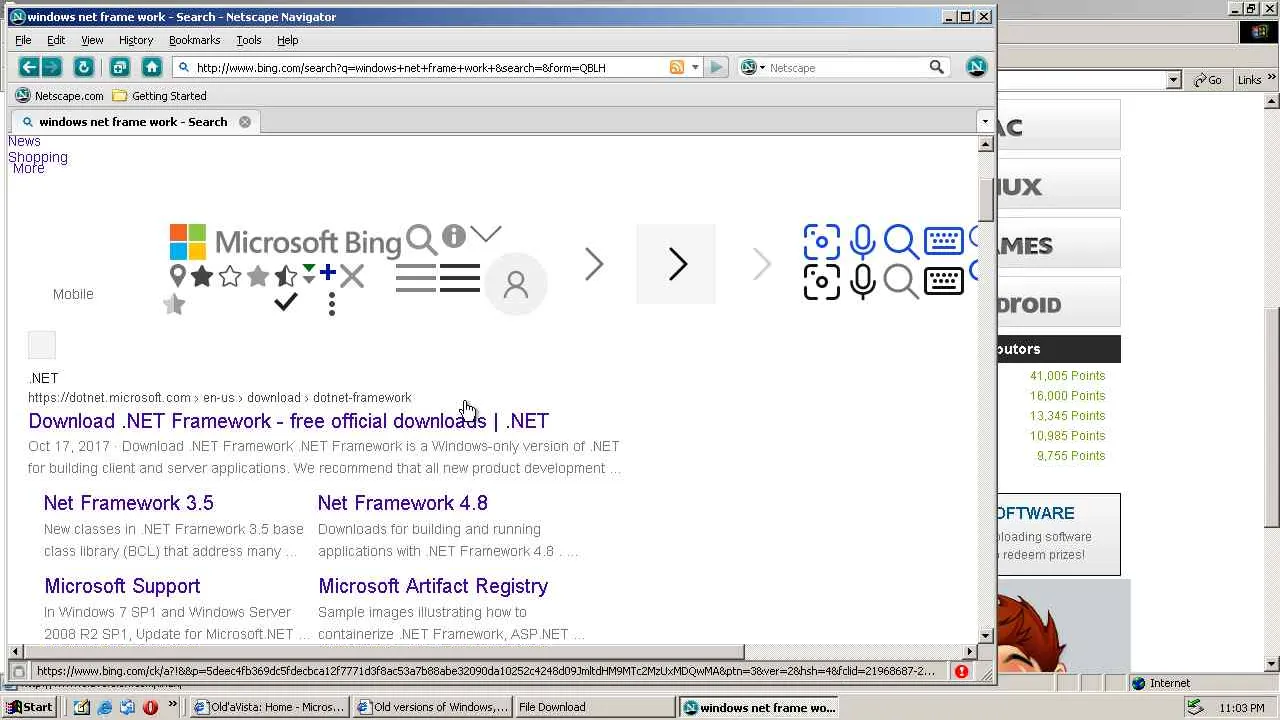Click the Netscape N throbber logo
The width and height of the screenshot is (1280, 720).
[x=977, y=66]
